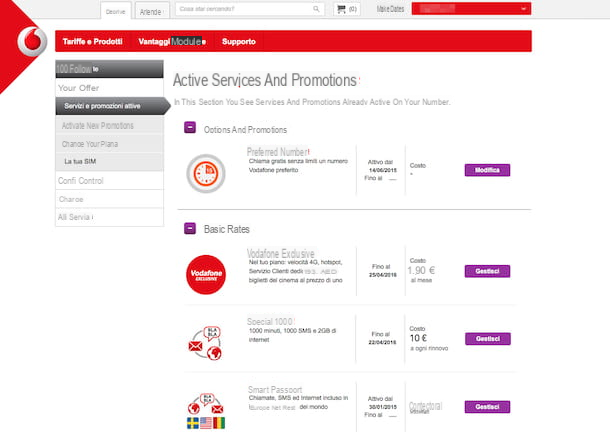Collapse the Options And Promotions section
610x439 pixels.
190,127
